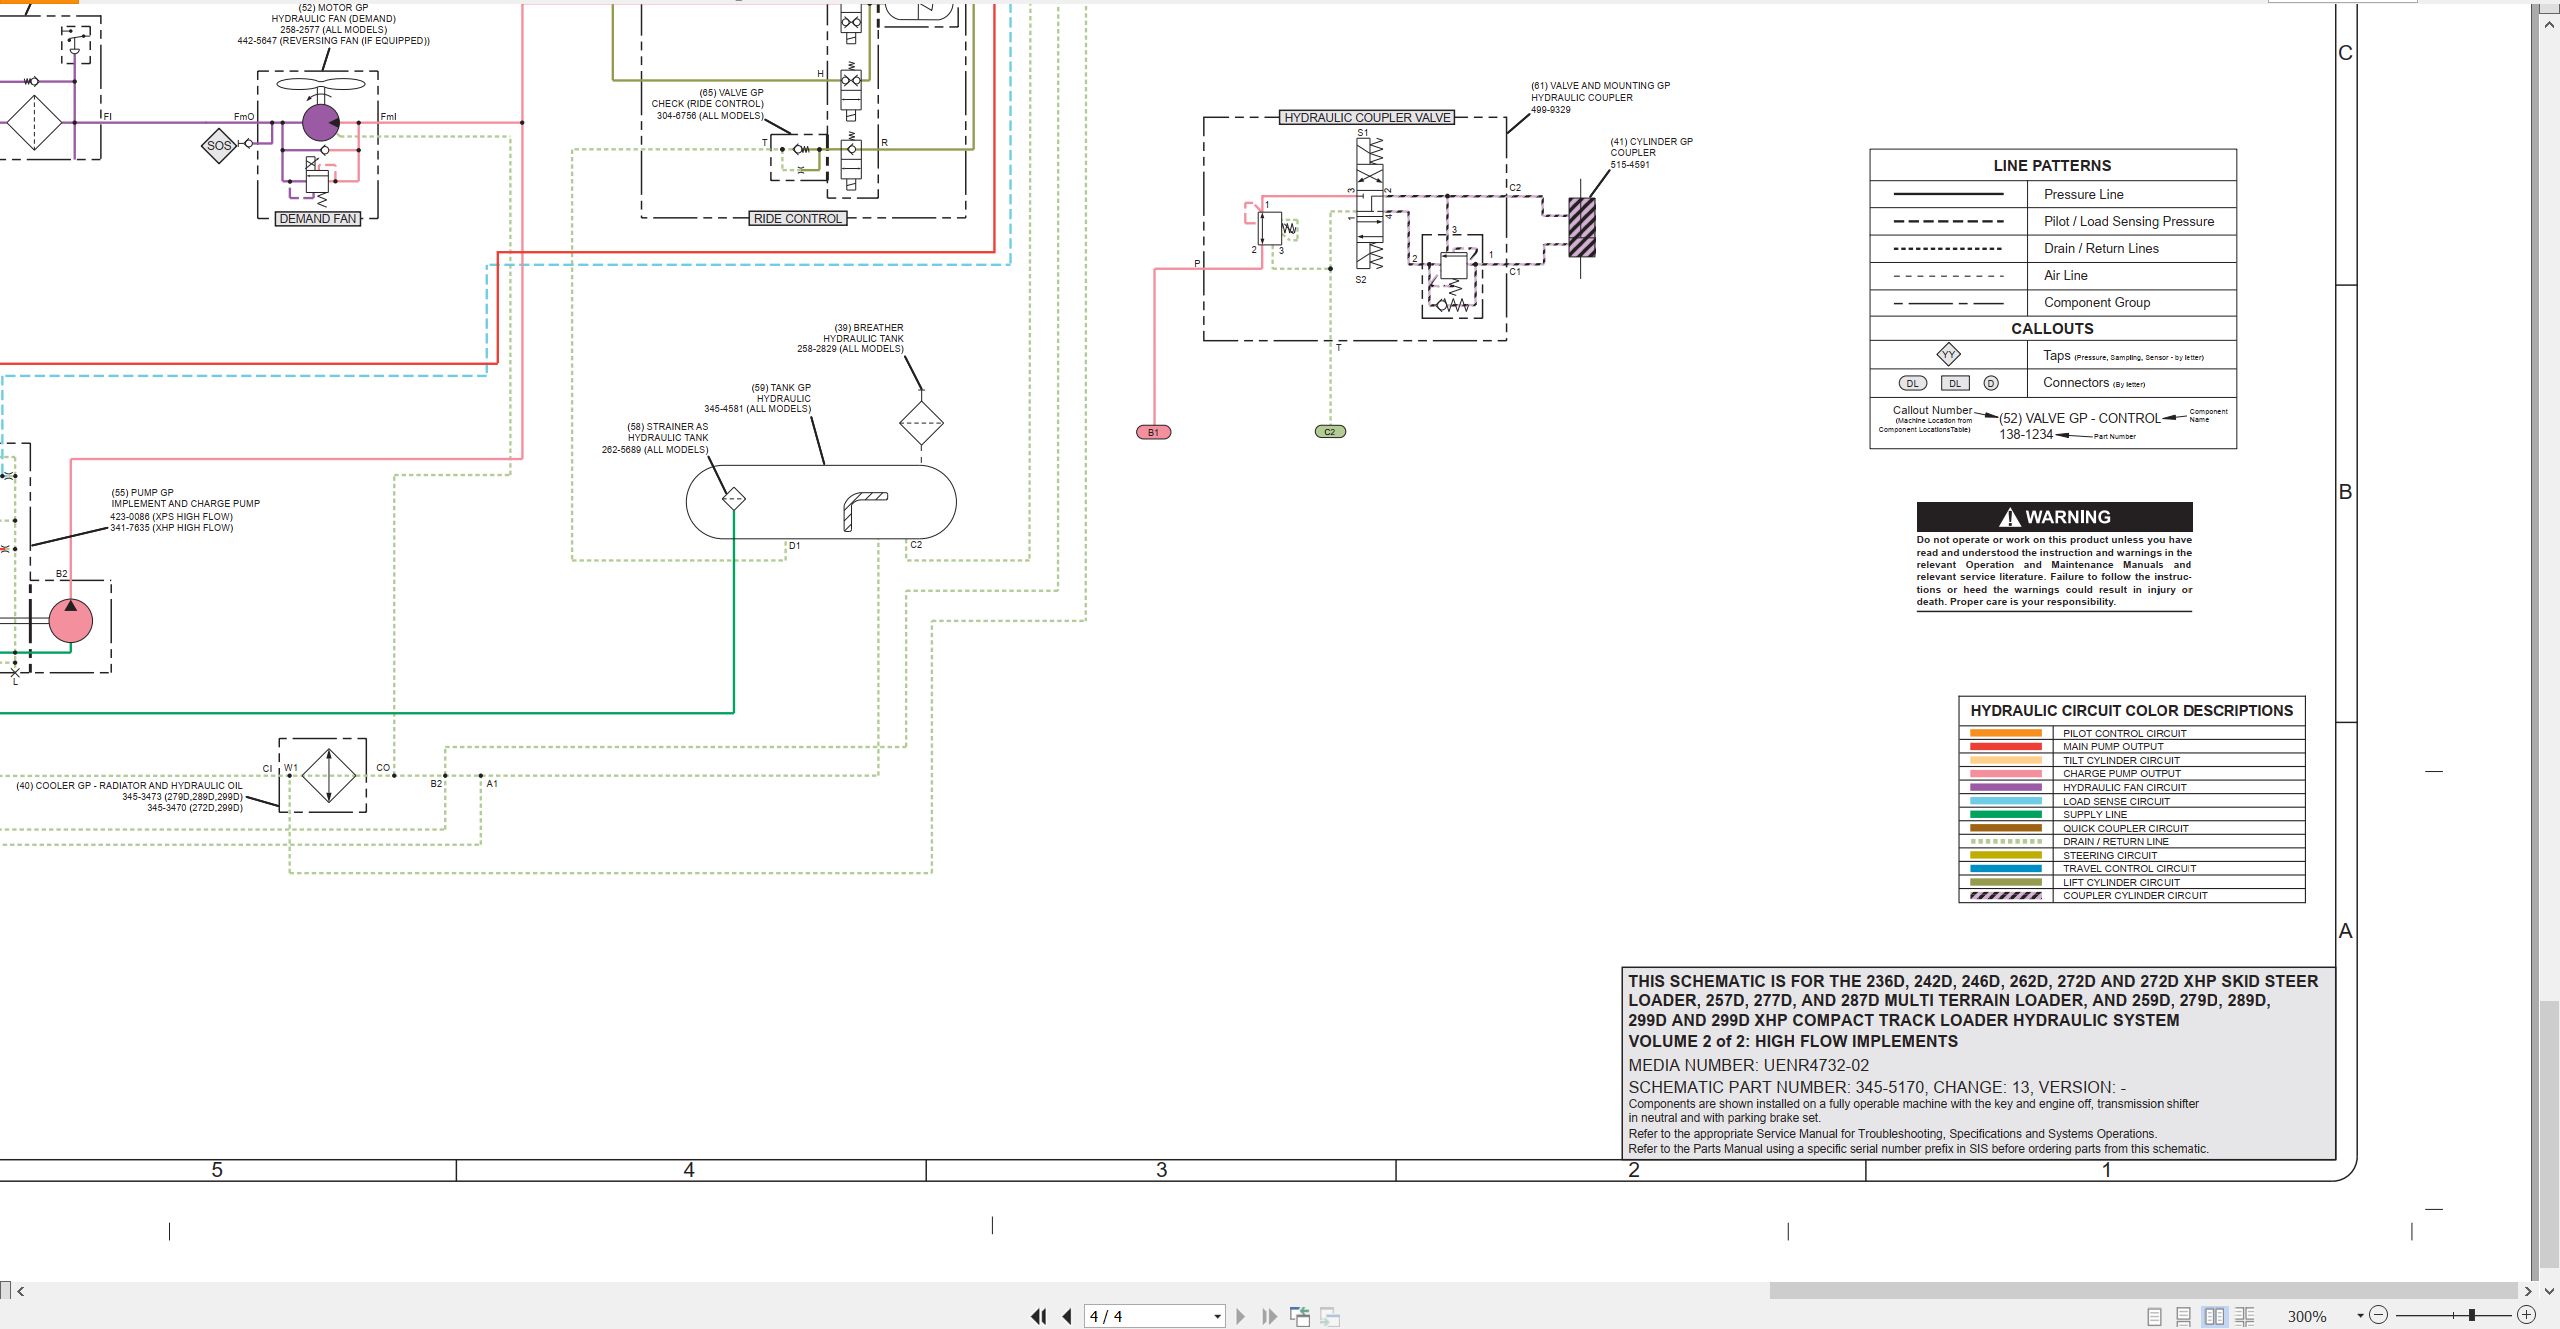Click the SCHEMATIC PART NUMBER 345-5170 line
Viewport: 2560px width, 1329px height.
[1877, 1087]
